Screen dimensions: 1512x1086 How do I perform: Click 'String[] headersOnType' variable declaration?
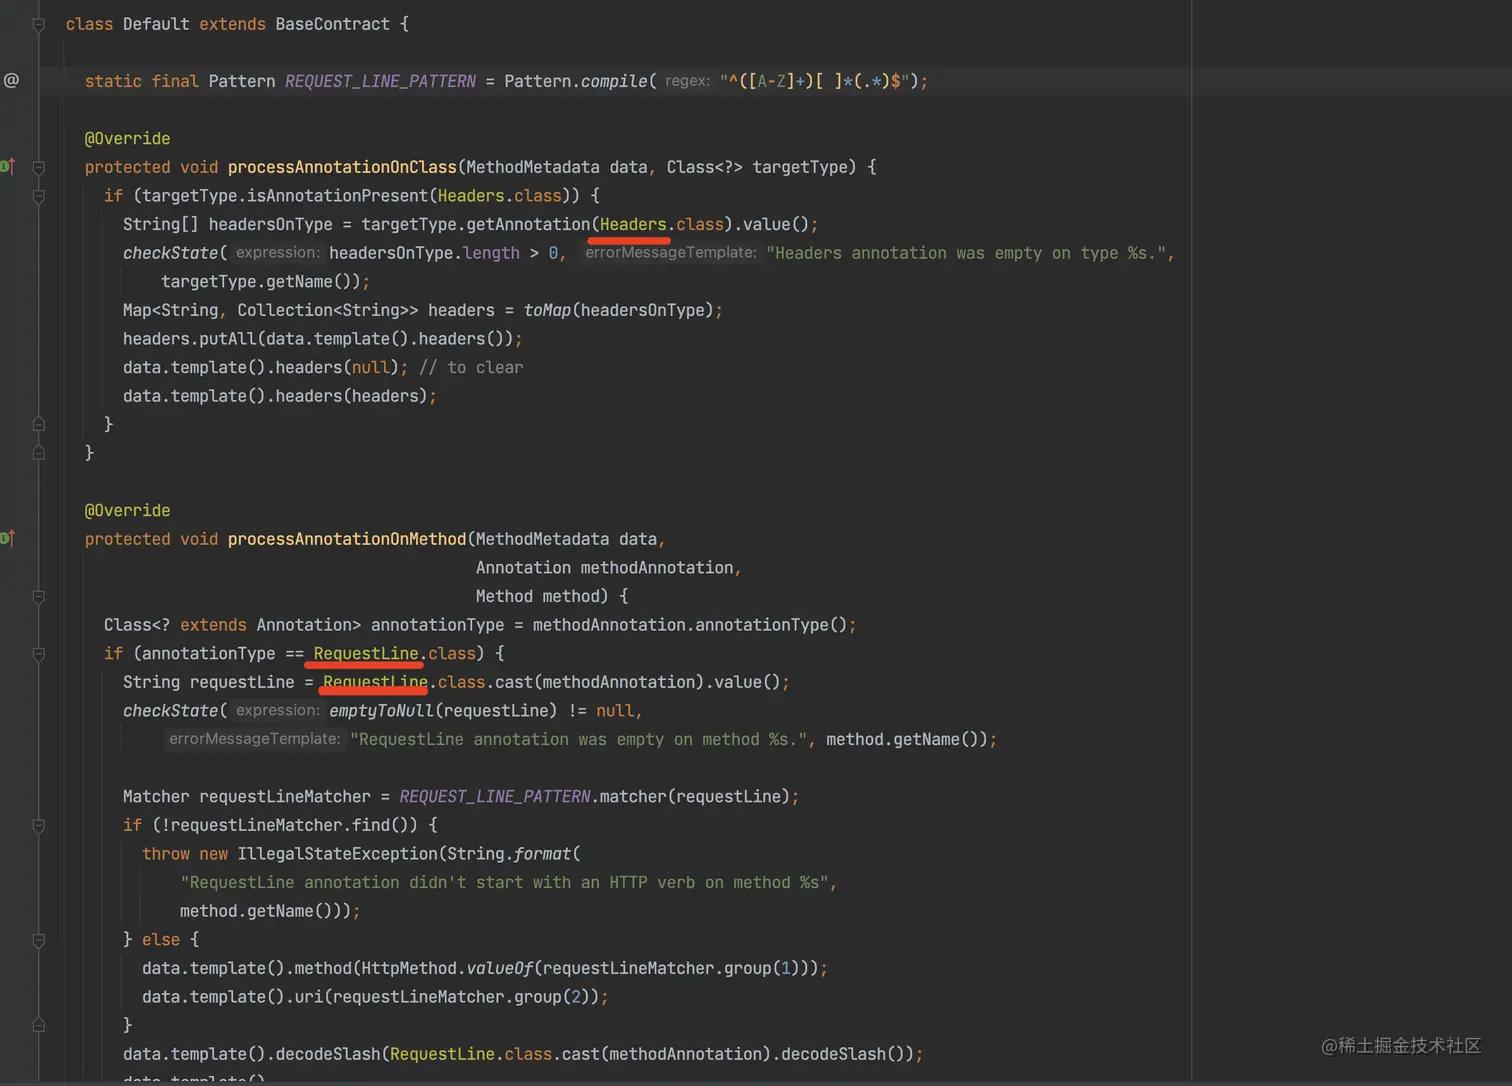point(227,224)
